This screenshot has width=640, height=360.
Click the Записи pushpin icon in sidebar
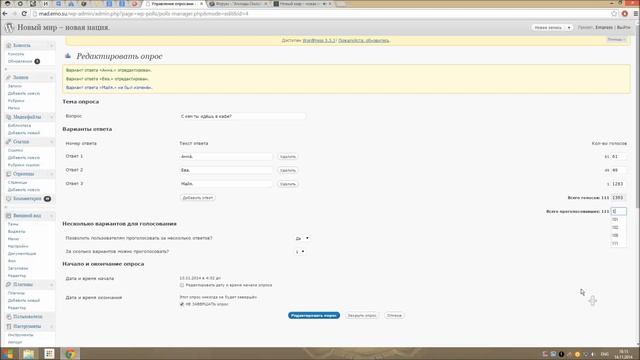(9, 77)
